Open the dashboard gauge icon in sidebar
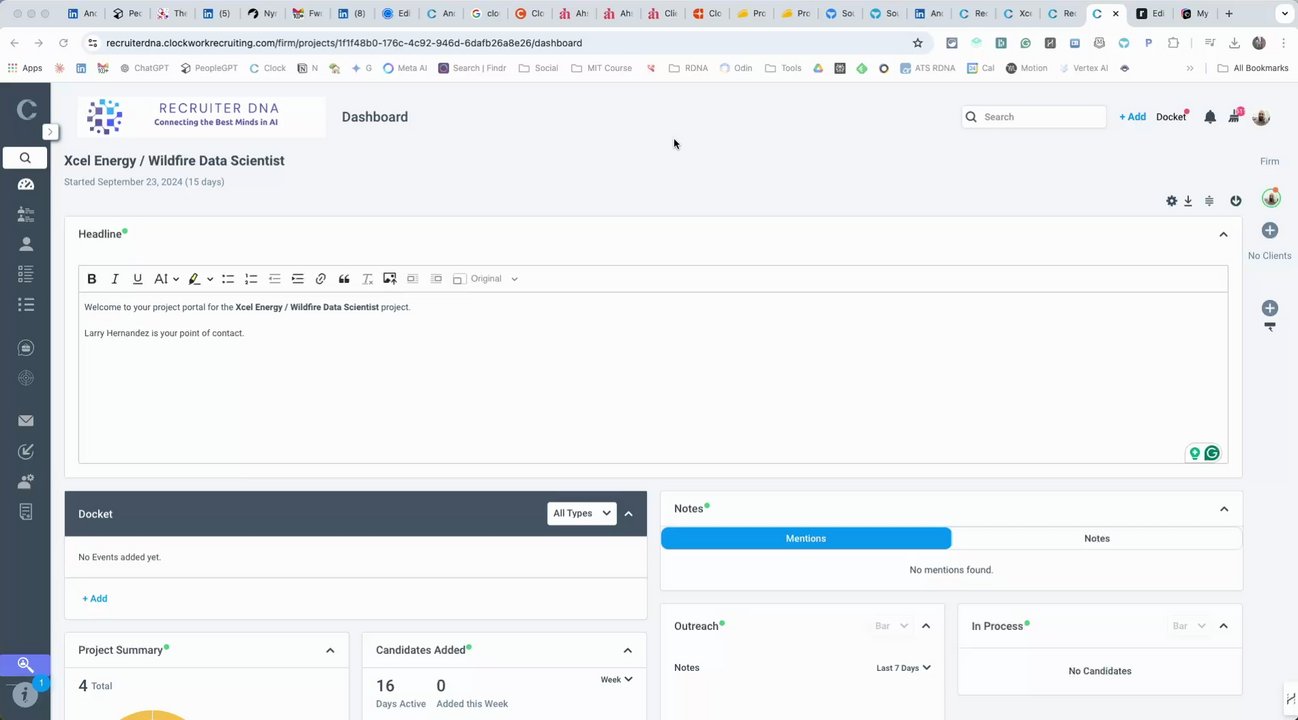This screenshot has width=1298, height=720. pyautogui.click(x=26, y=184)
